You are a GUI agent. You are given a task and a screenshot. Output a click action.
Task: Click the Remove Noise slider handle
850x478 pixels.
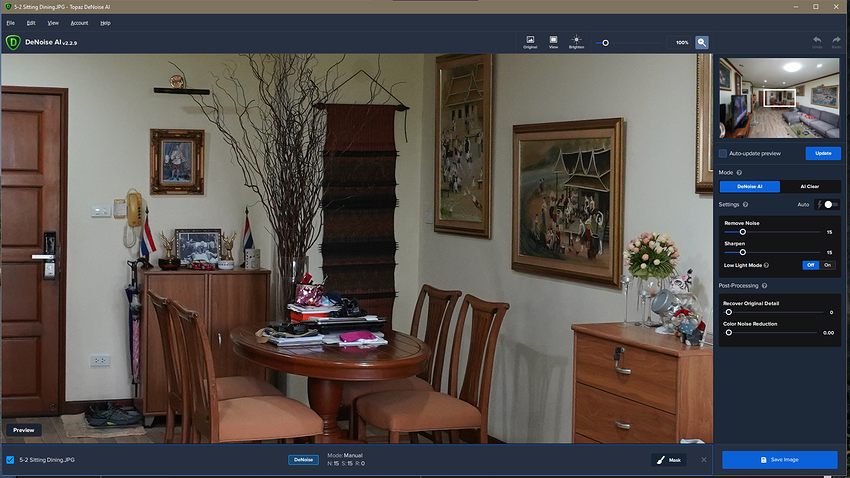(742, 232)
